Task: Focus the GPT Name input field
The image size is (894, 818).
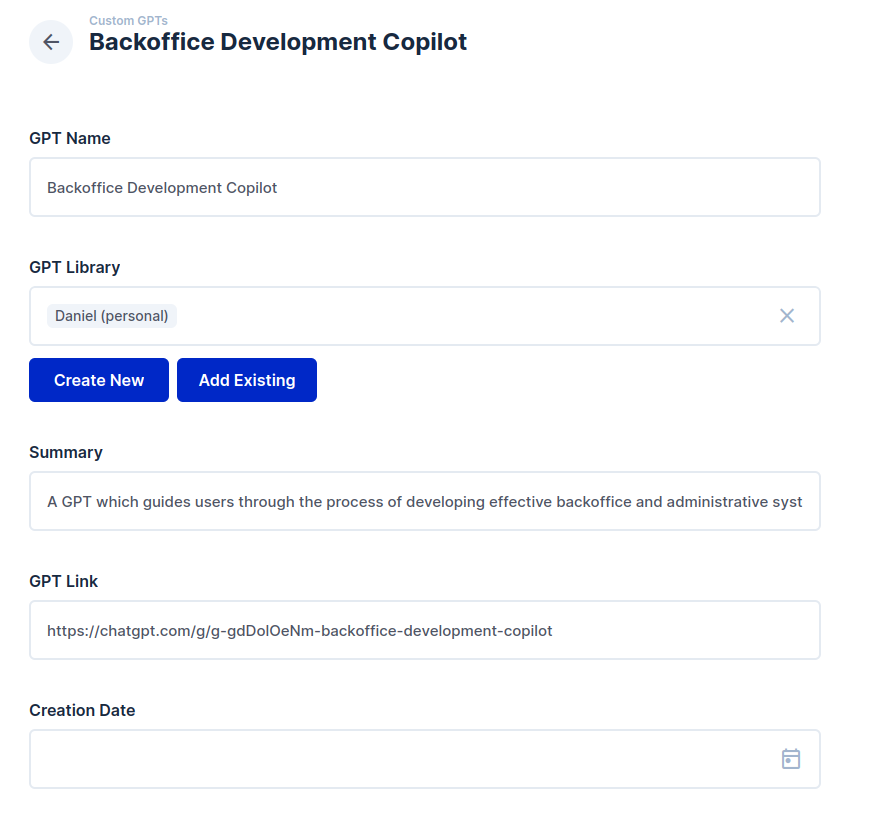Action: coord(425,187)
